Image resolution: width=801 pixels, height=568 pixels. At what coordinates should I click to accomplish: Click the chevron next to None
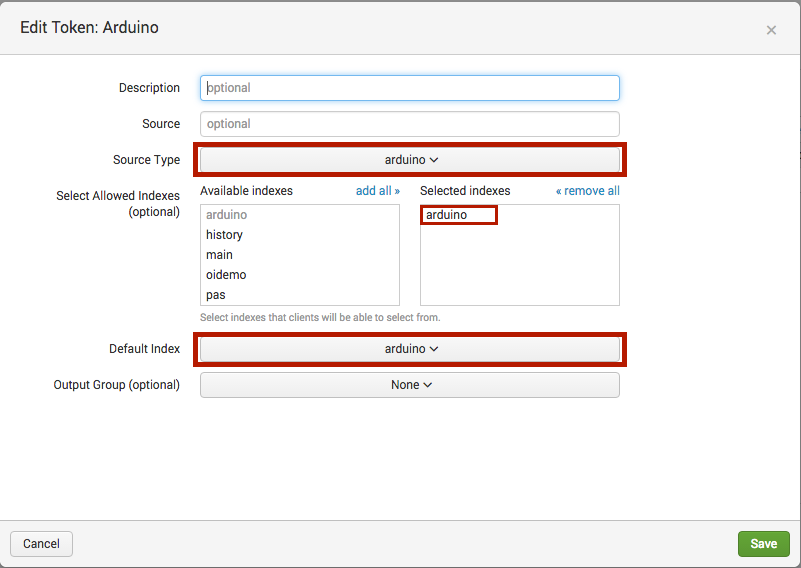pyautogui.click(x=428, y=385)
